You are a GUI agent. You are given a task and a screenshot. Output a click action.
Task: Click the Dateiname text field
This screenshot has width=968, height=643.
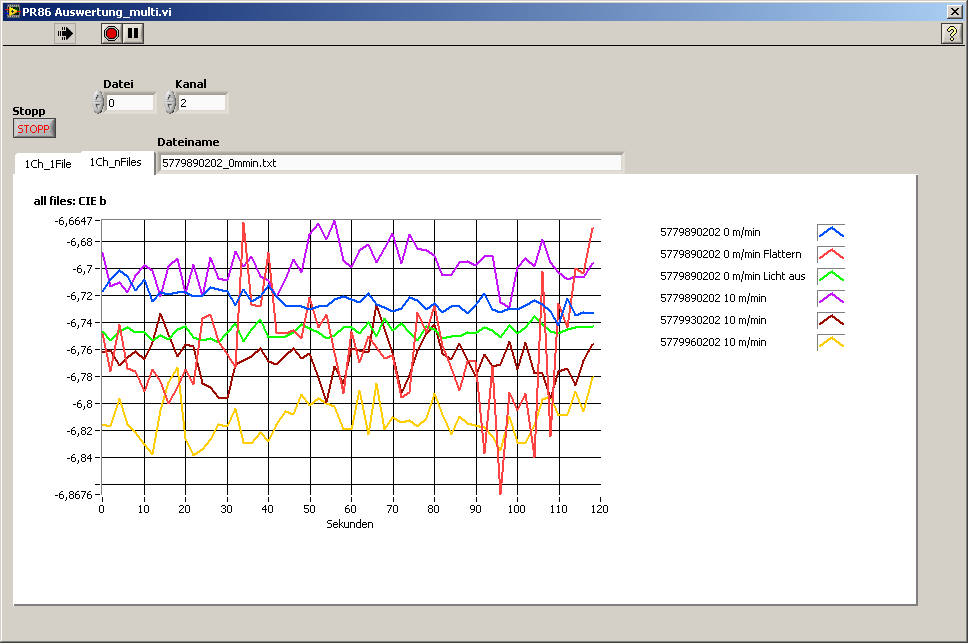(x=391, y=163)
